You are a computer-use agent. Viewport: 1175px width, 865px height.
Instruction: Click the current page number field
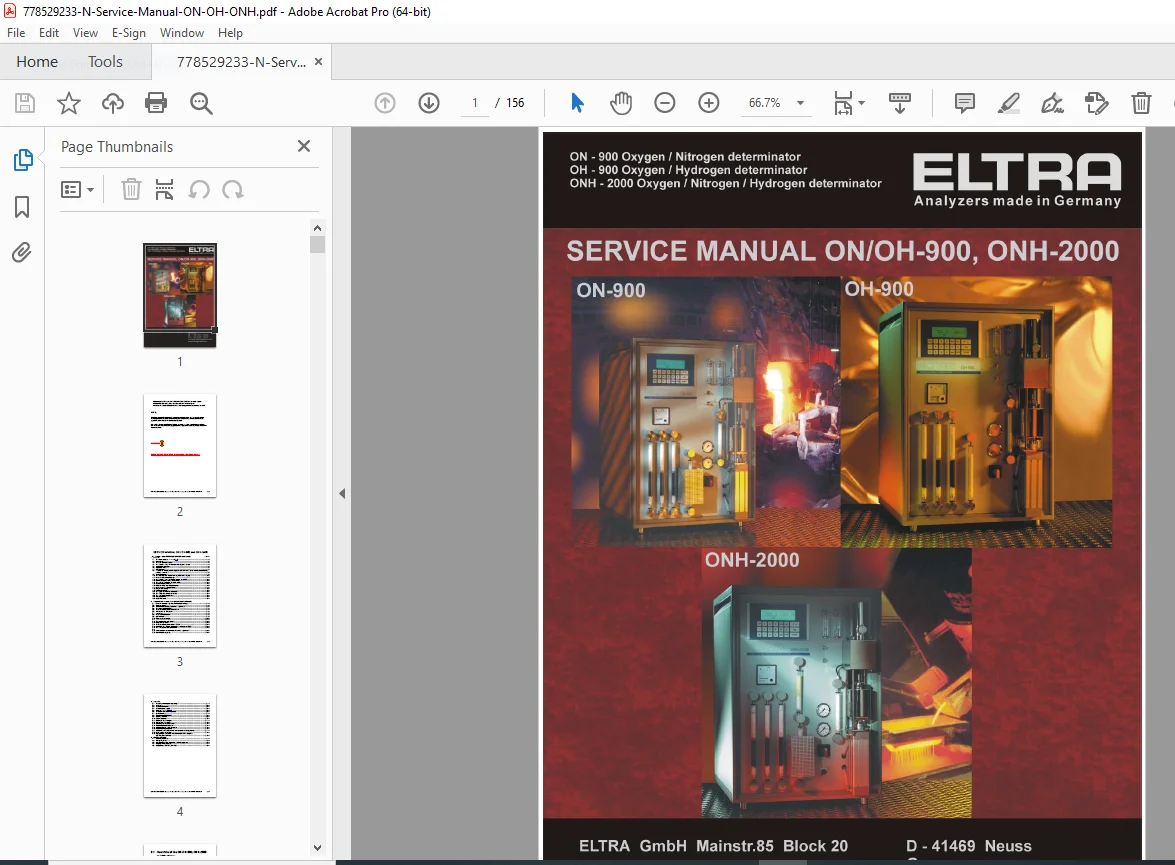tap(474, 103)
